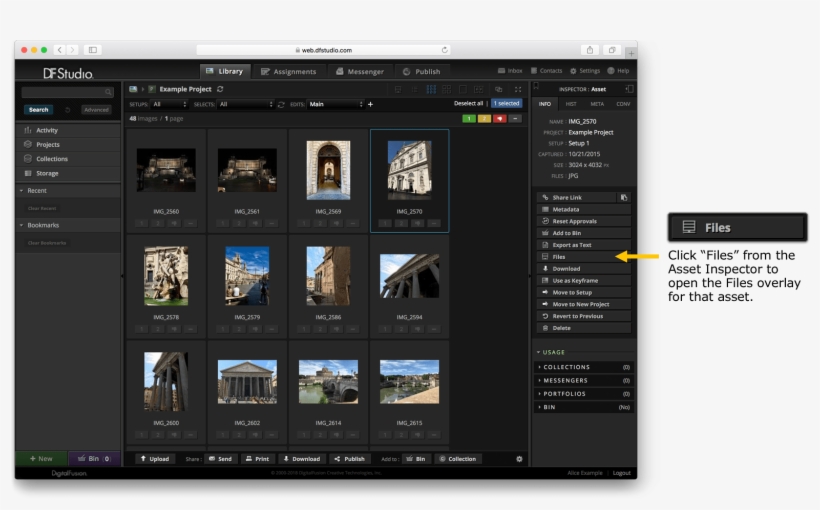Toggle rating 1 under IMG_2570
820x510 pixels.
385,223
